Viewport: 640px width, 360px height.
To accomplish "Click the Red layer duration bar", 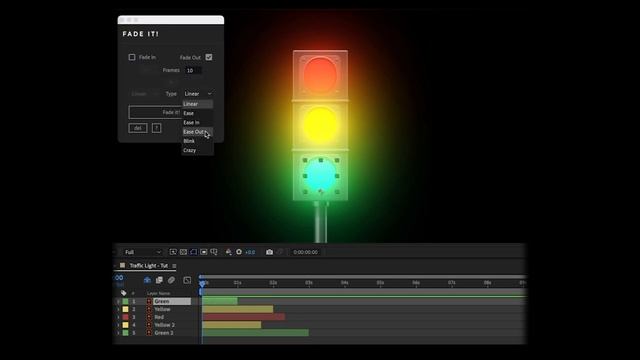I will pyautogui.click(x=244, y=317).
